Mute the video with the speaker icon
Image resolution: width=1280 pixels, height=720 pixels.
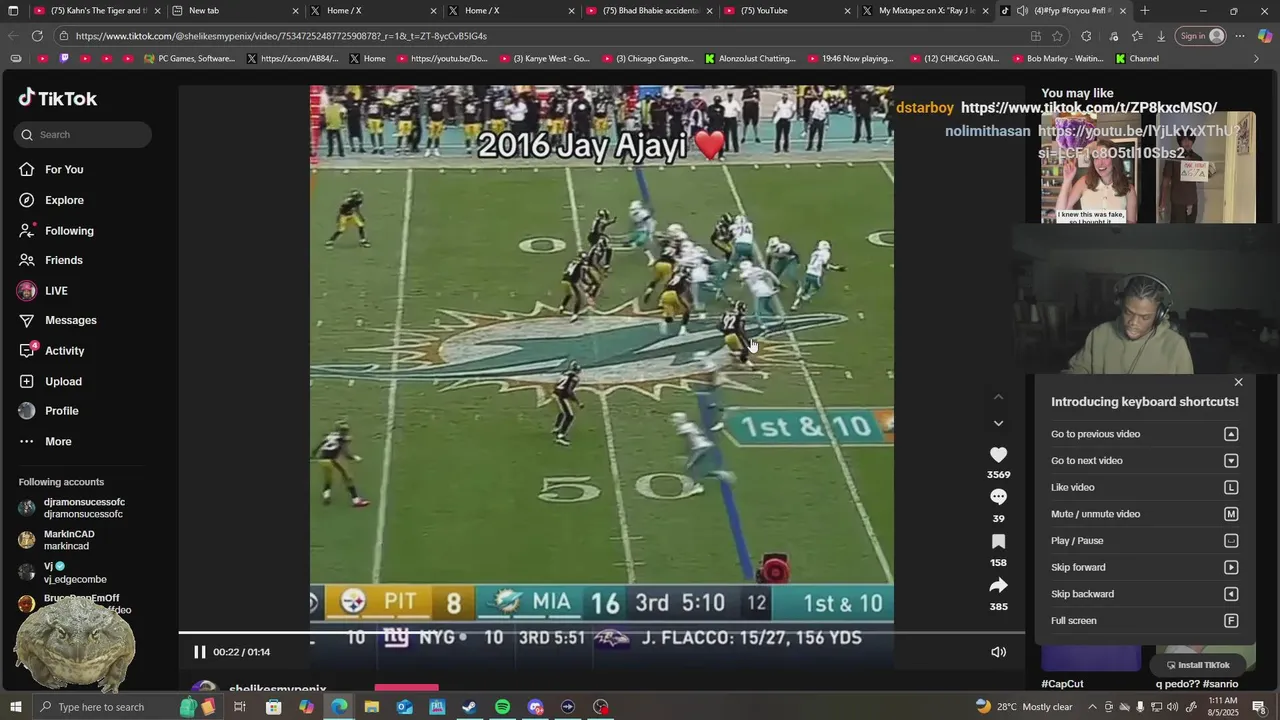pyautogui.click(x=998, y=652)
